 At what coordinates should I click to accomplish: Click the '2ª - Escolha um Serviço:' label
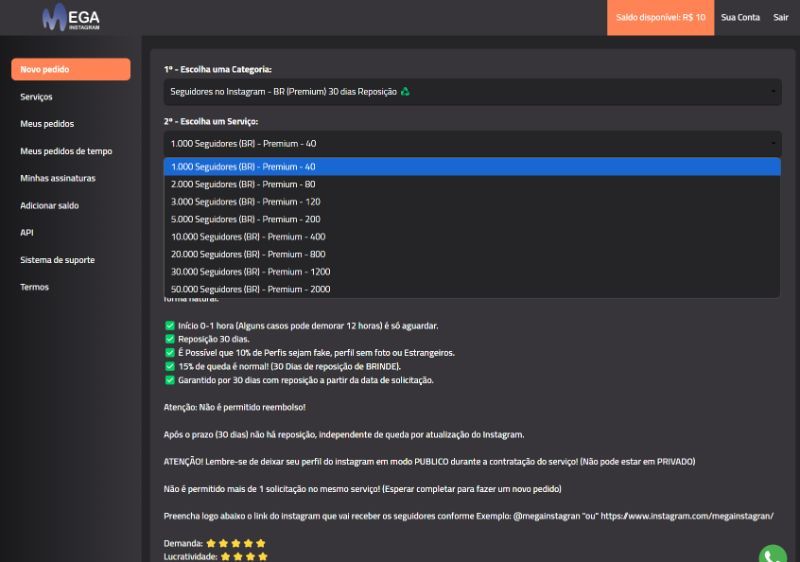pos(211,121)
